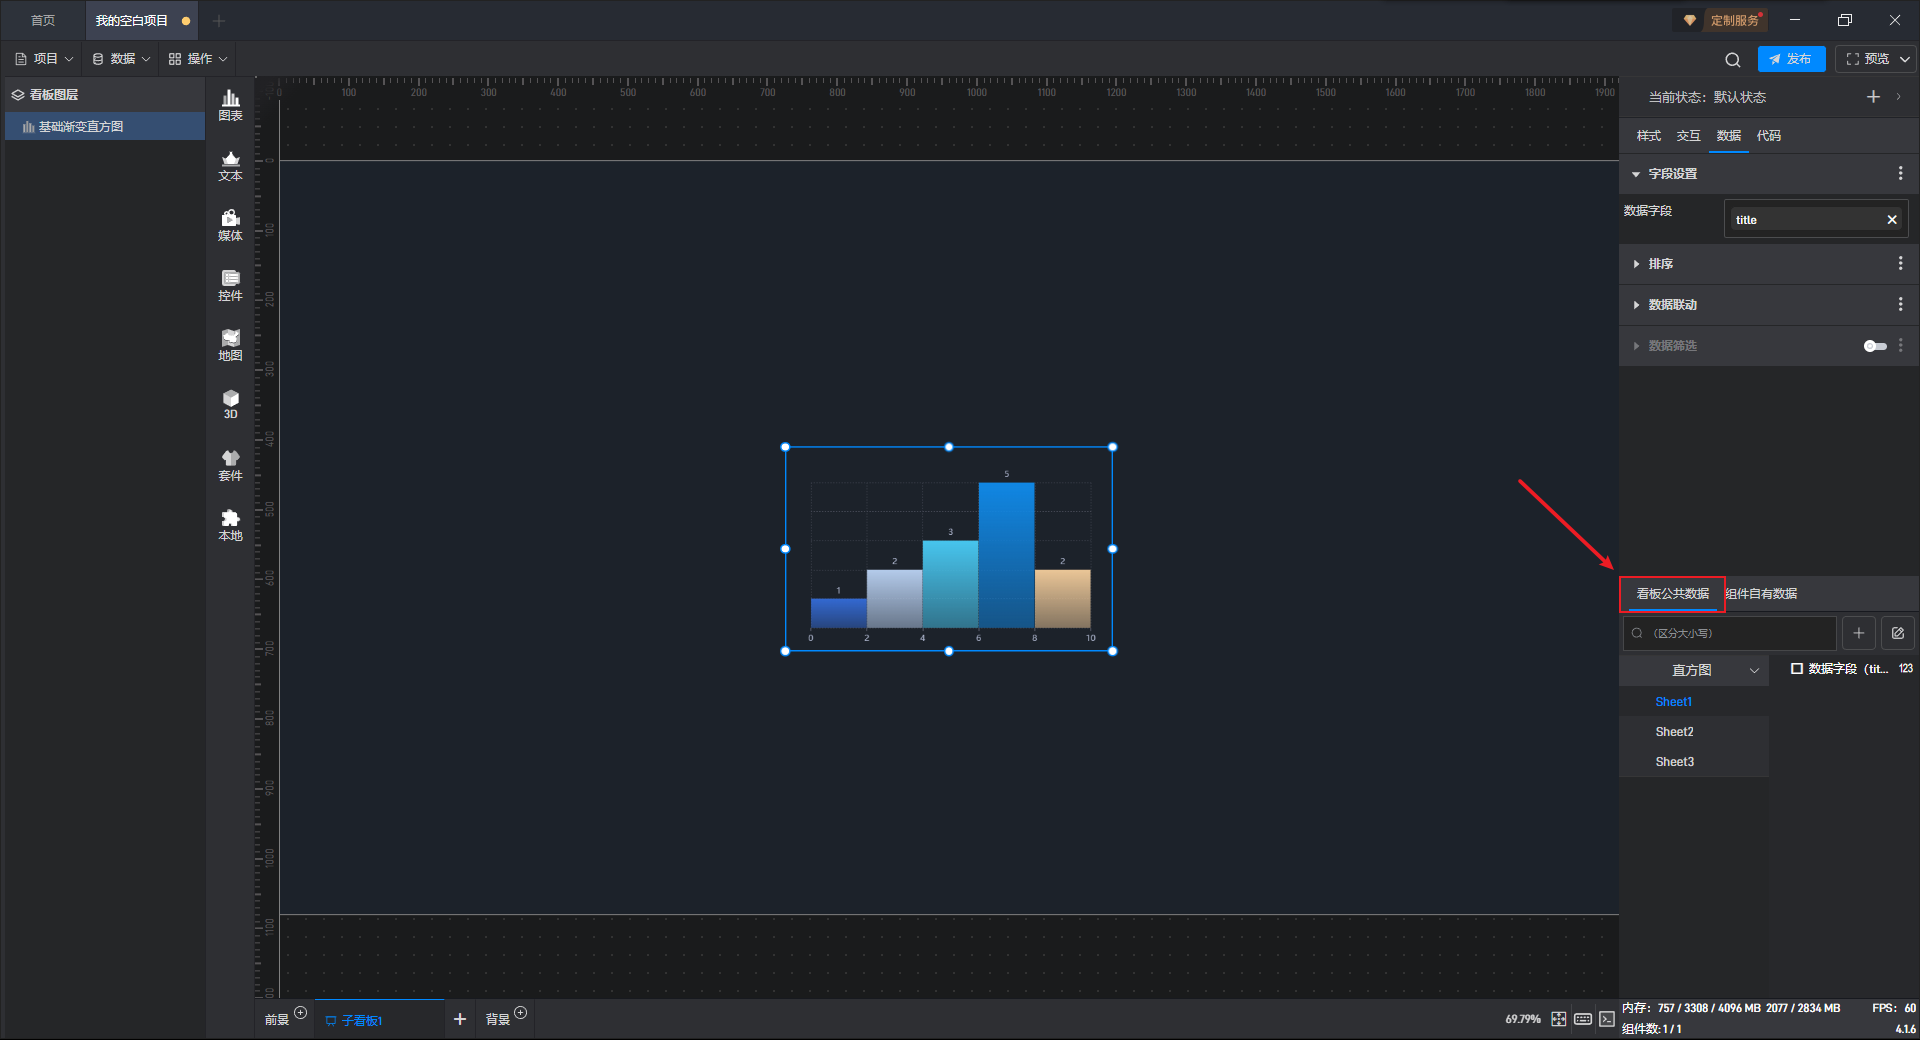Add a 背景 background layer with circled plus
This screenshot has height=1040, width=1920.
521,1013
